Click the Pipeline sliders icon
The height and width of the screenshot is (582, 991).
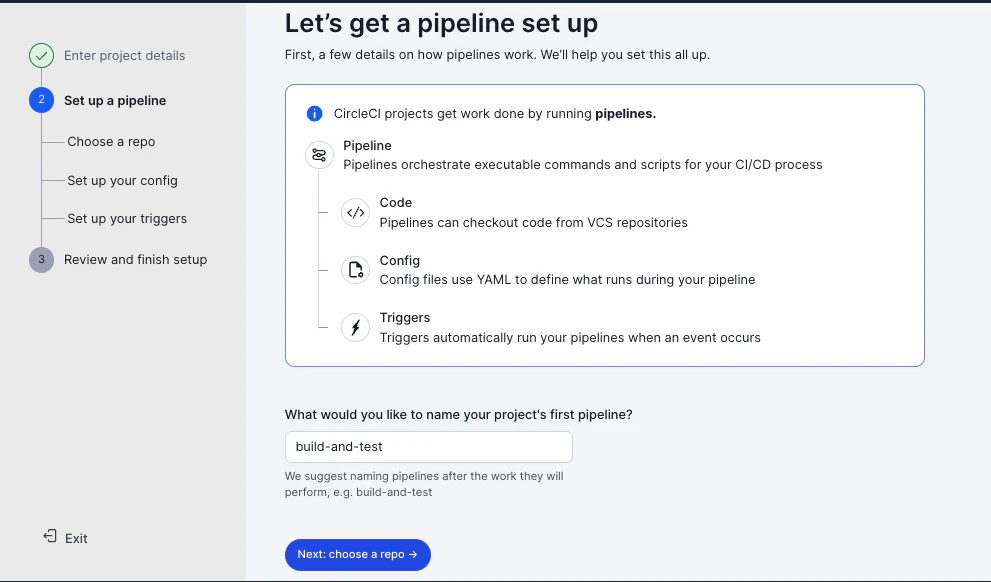point(319,155)
